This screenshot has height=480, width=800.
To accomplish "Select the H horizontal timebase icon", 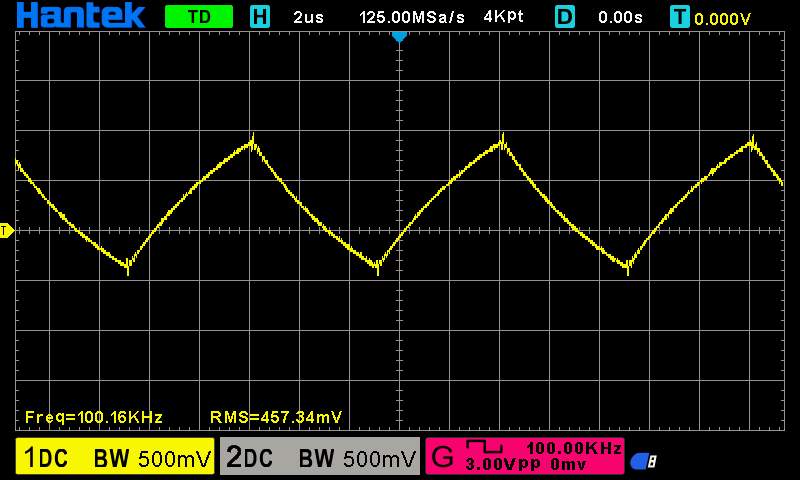I will [x=260, y=17].
